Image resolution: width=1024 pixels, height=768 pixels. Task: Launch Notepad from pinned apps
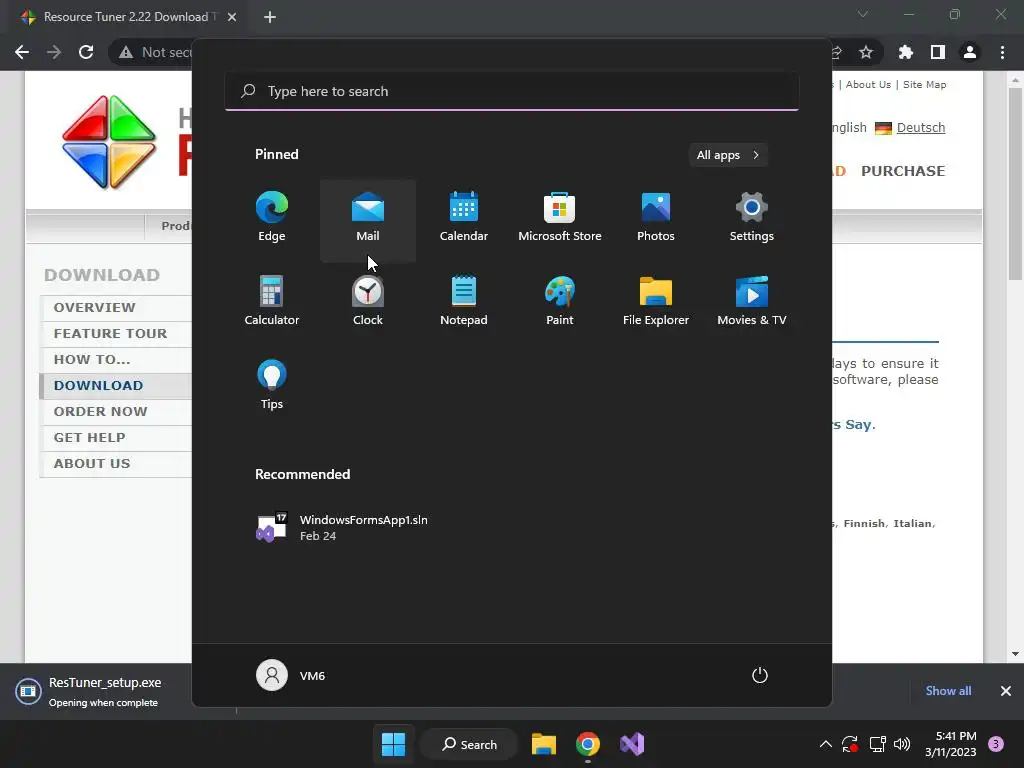point(464,302)
